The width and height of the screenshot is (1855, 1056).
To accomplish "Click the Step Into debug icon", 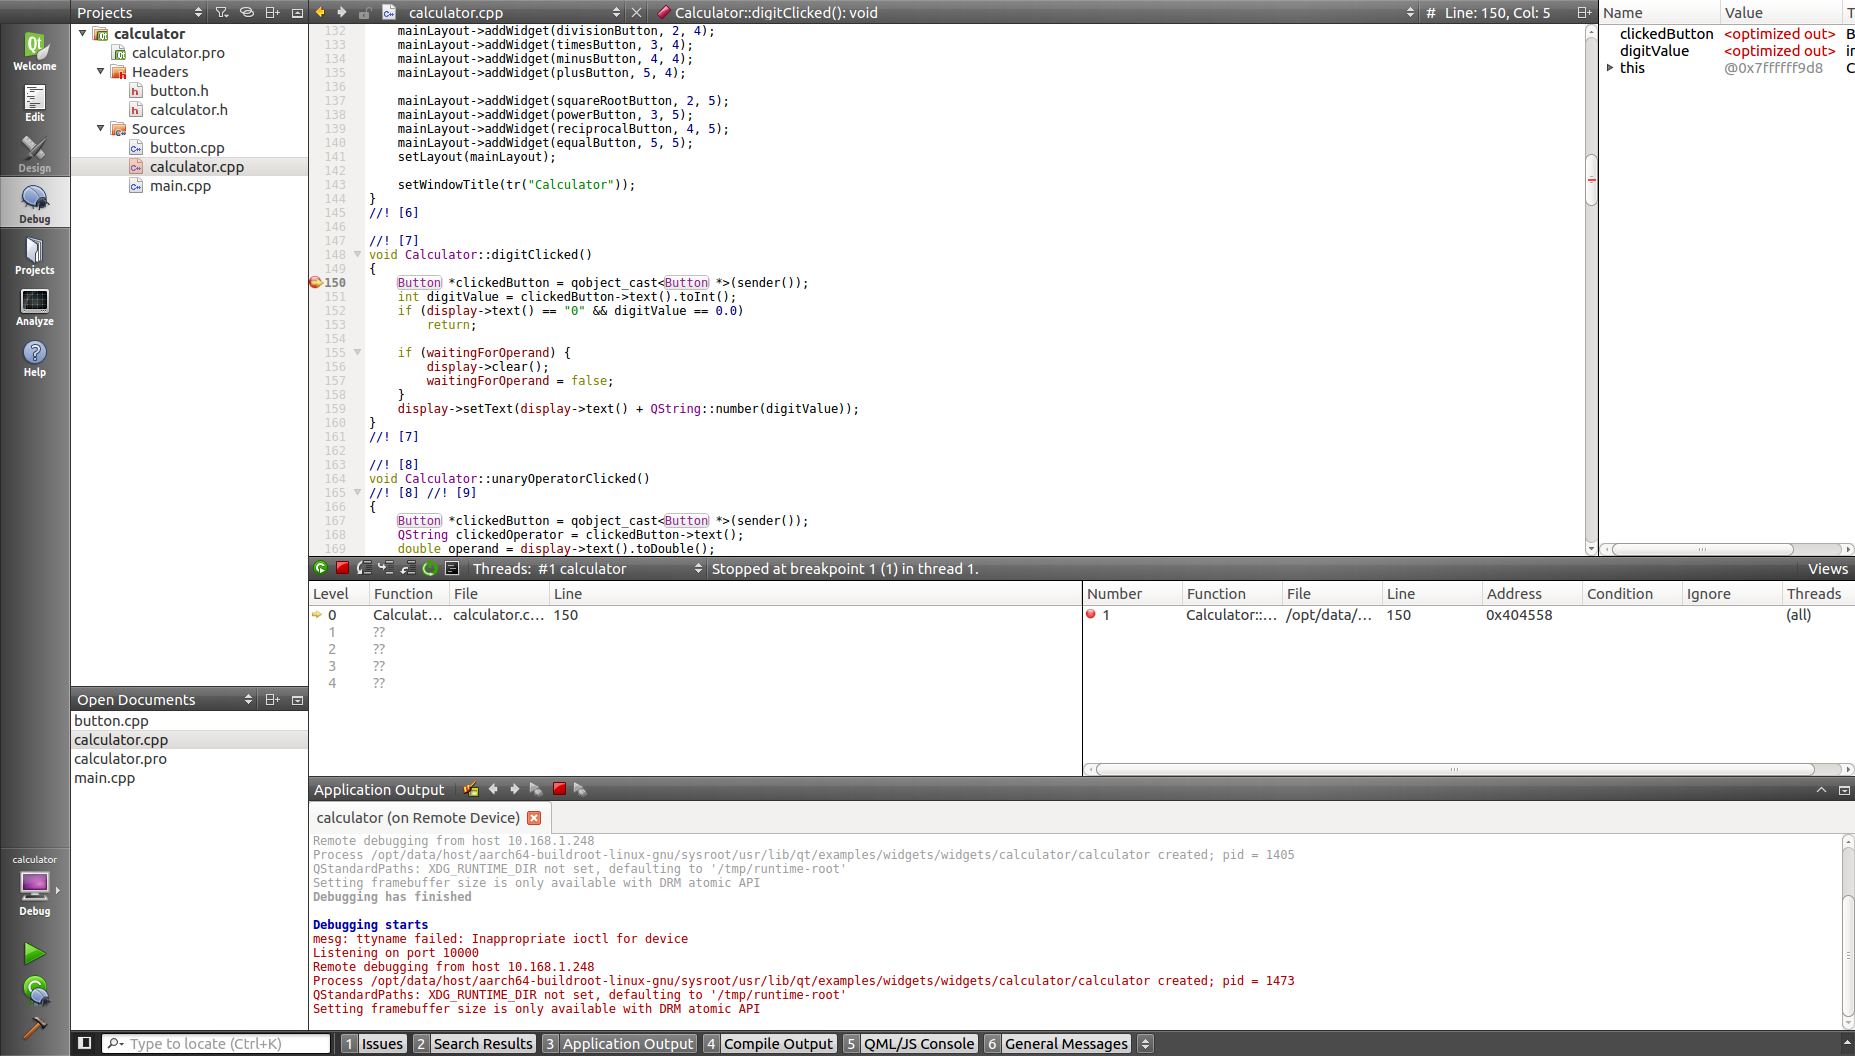I will pos(386,568).
